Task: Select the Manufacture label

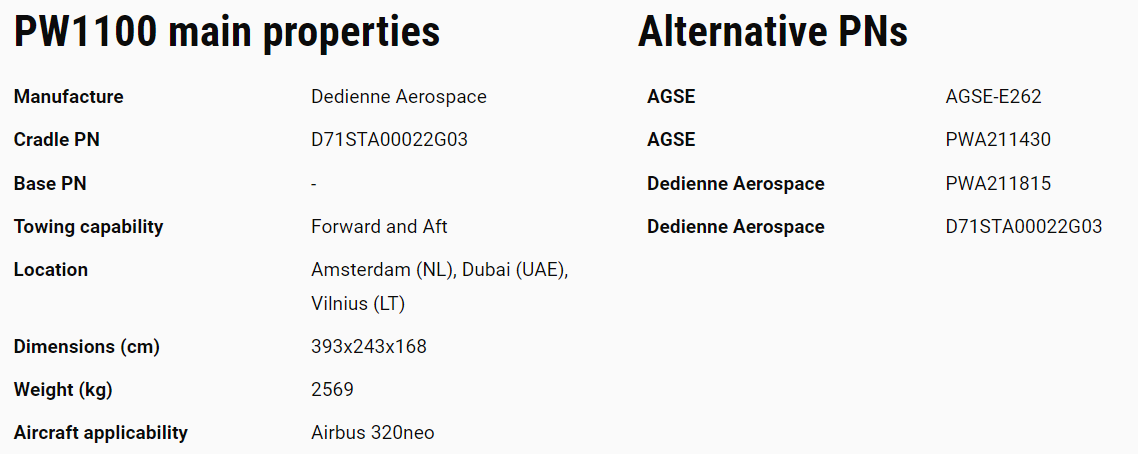Action: point(68,96)
